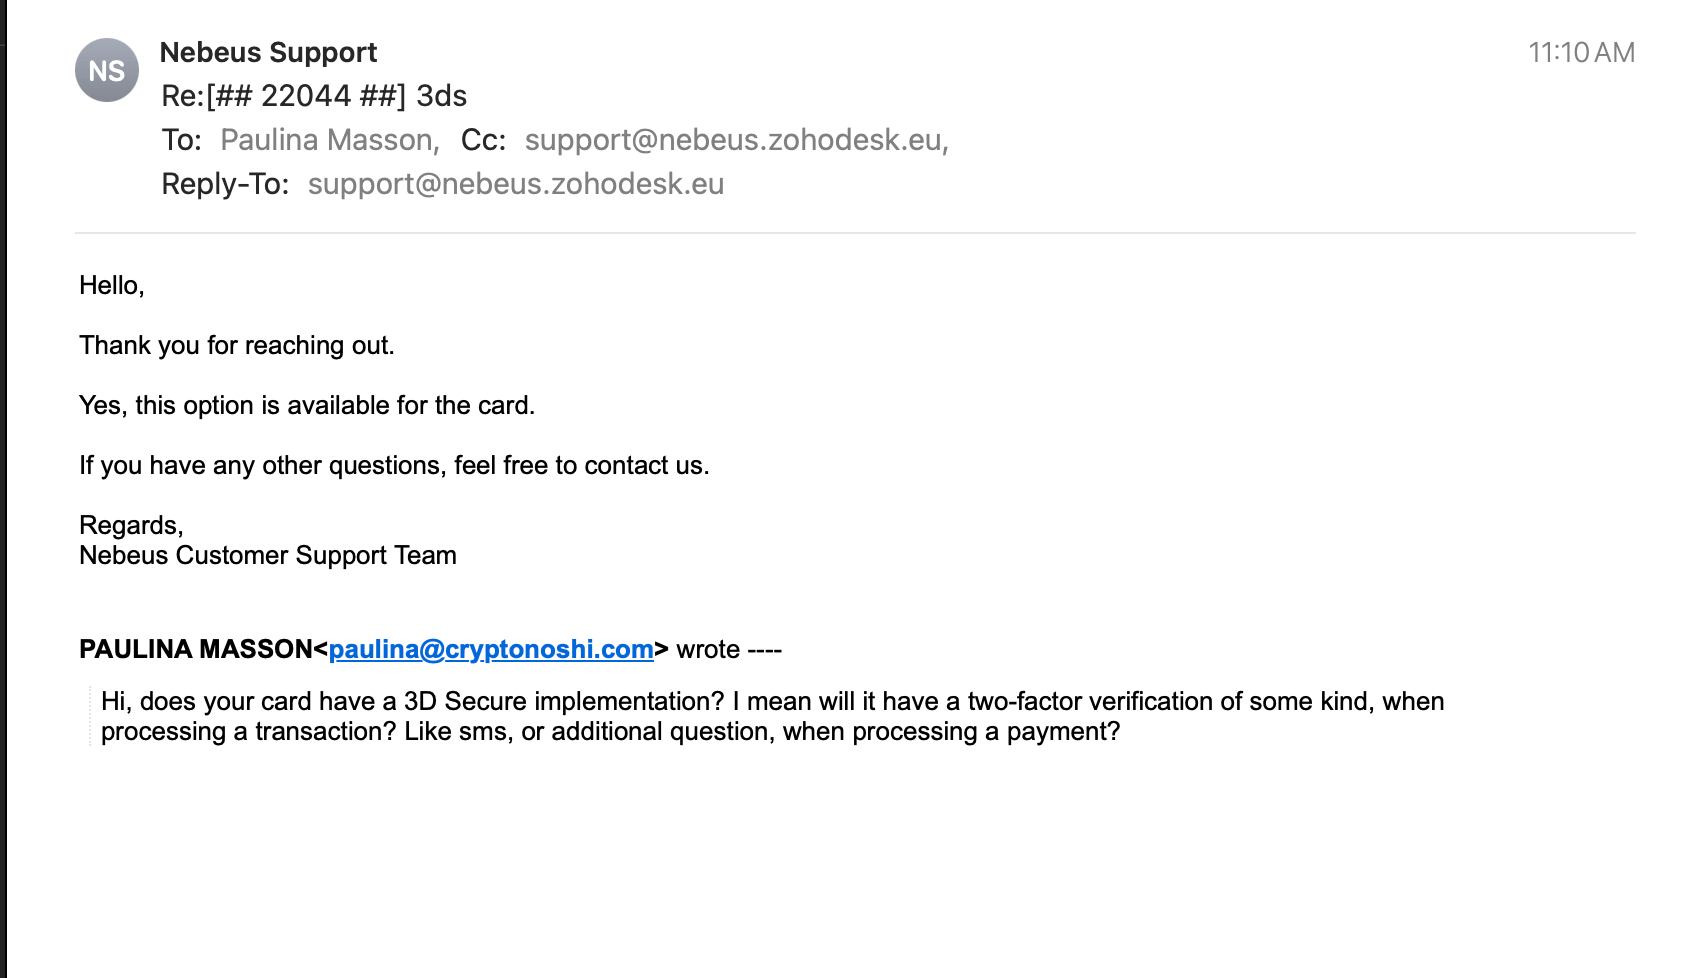This screenshot has height=978, width=1700.
Task: Click the To: label in header
Action: point(181,140)
